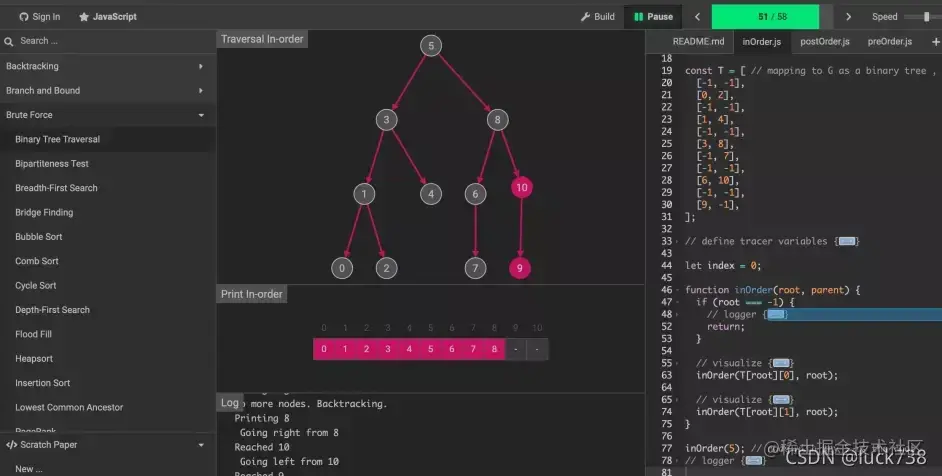
Task: Pause the algorithm playback
Action: (x=653, y=17)
